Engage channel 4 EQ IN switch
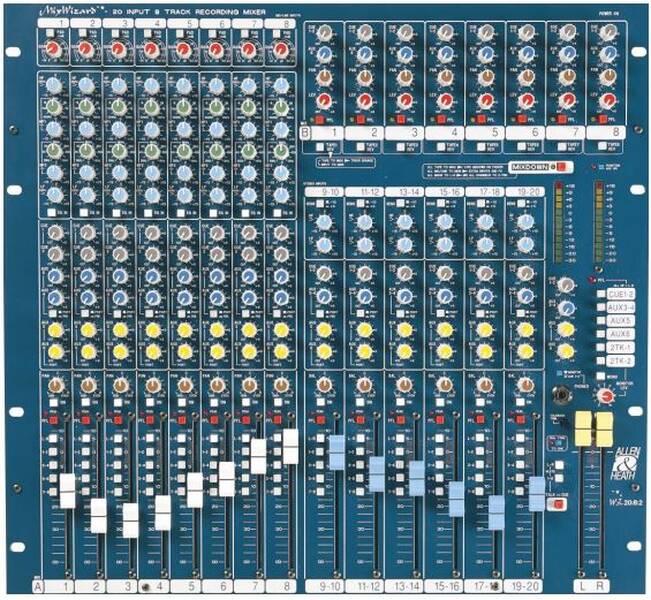This screenshot has height=600, width=651. (149, 213)
